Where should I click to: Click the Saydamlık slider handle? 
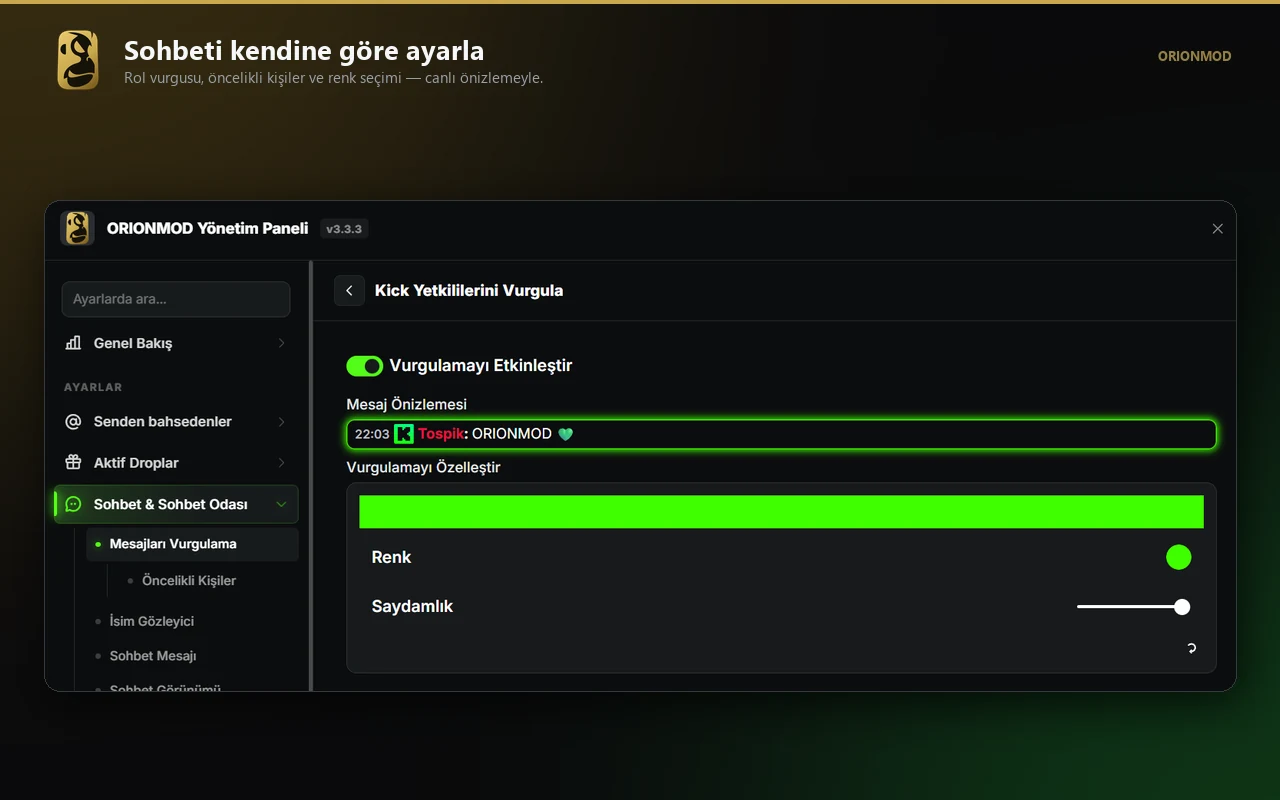click(x=1182, y=607)
